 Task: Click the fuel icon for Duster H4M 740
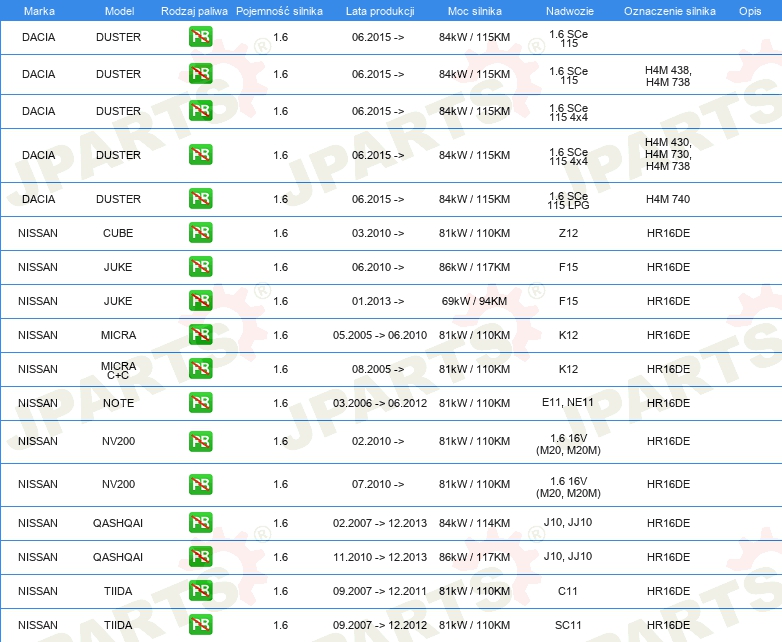click(200, 199)
